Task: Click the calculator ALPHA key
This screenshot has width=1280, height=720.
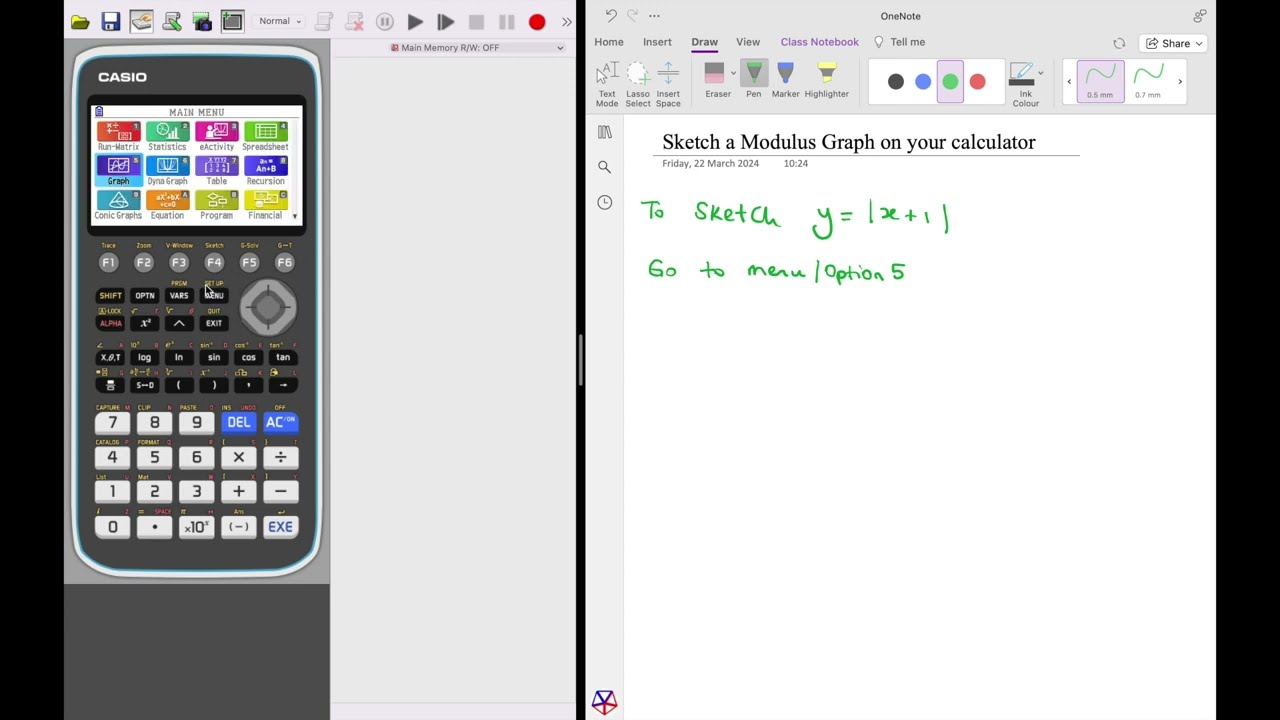Action: [x=110, y=323]
